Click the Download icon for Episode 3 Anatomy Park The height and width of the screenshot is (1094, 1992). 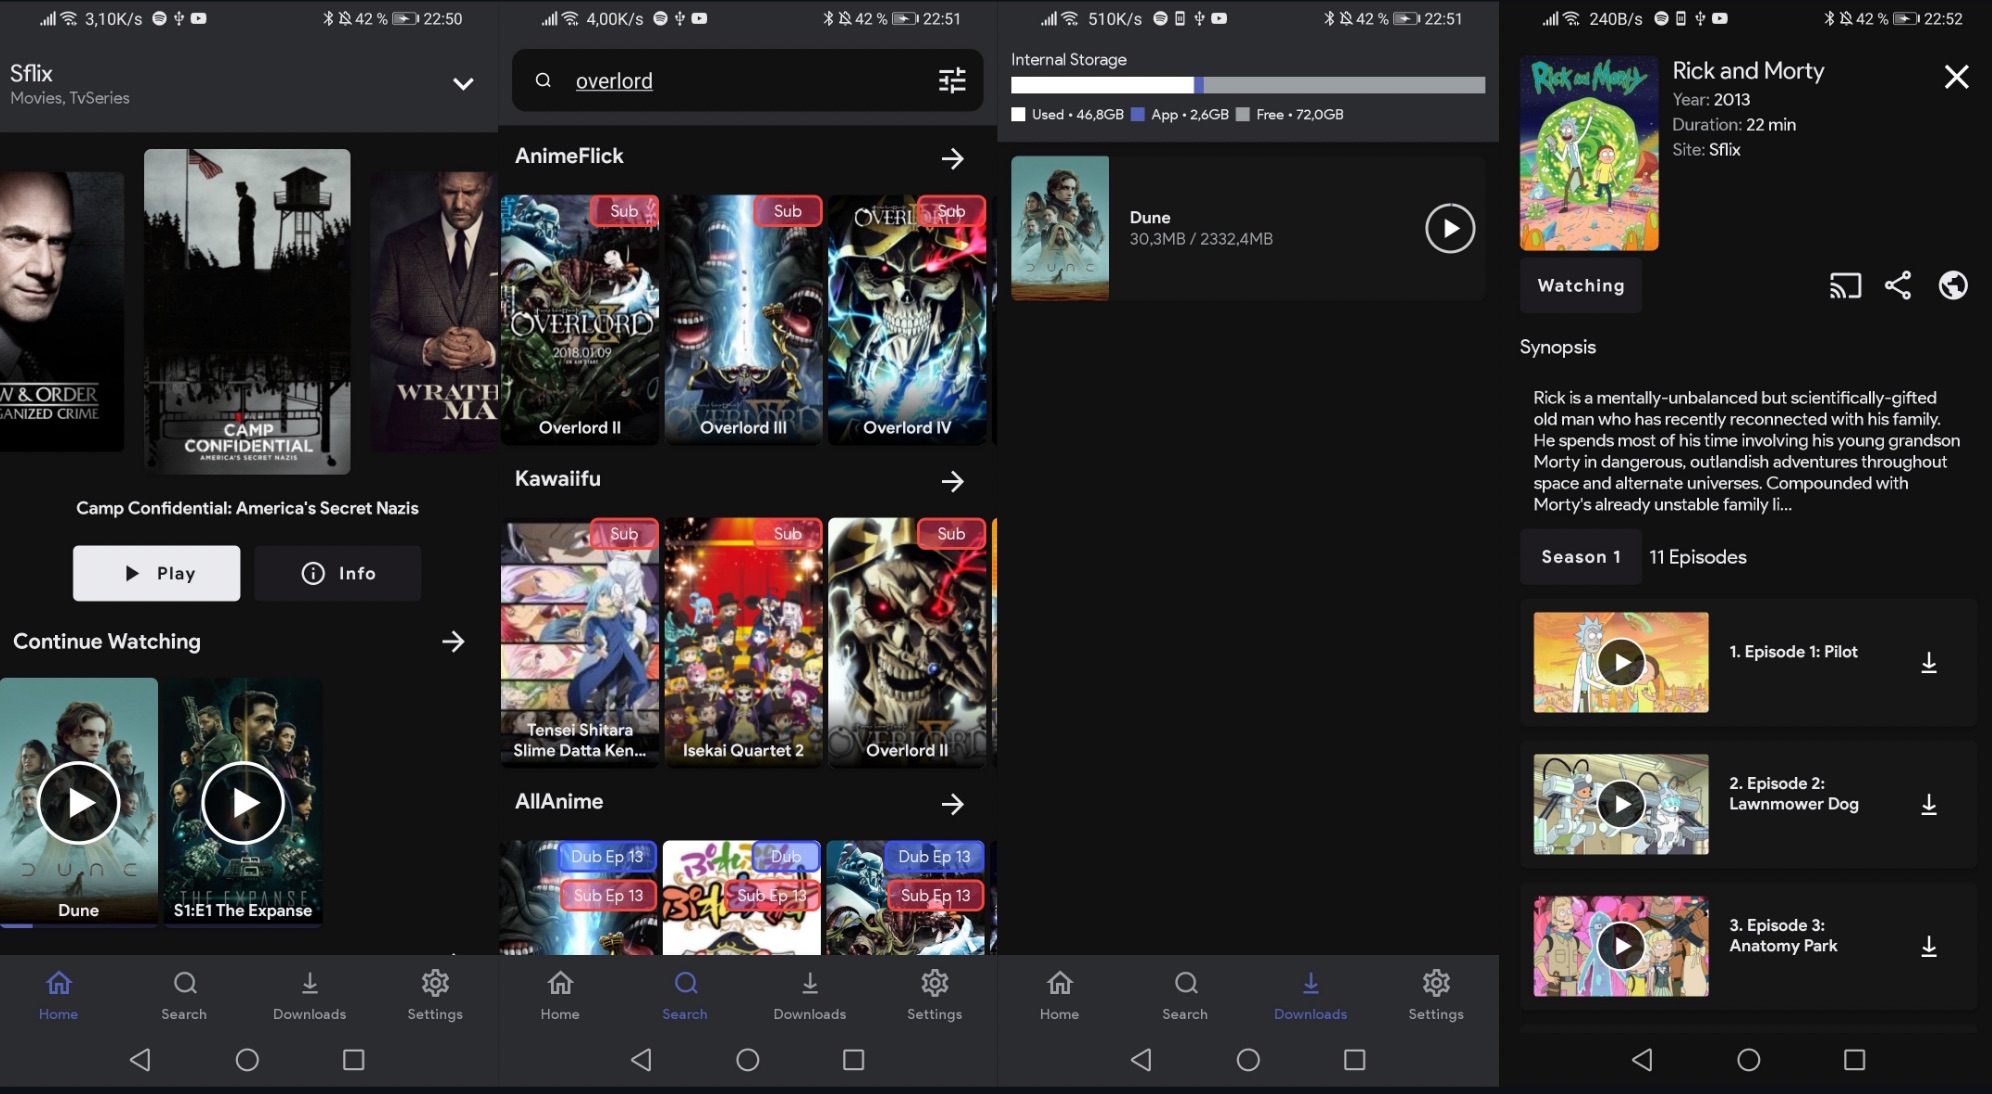[1929, 946]
